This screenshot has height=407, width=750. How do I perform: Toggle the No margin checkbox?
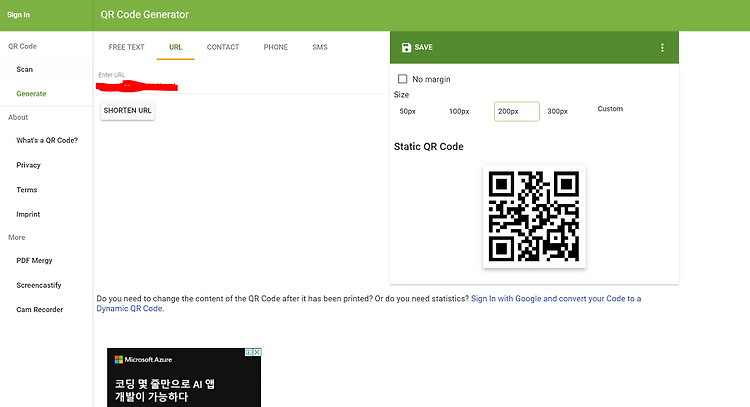403,79
